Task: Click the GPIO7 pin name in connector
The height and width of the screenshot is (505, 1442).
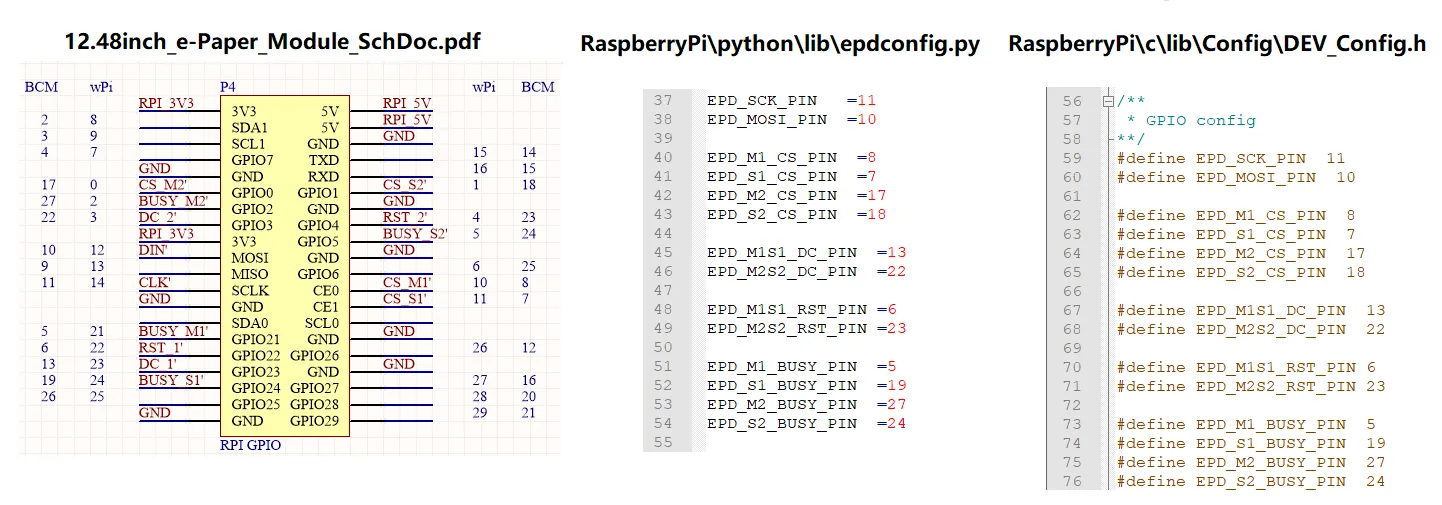Action: pyautogui.click(x=251, y=160)
